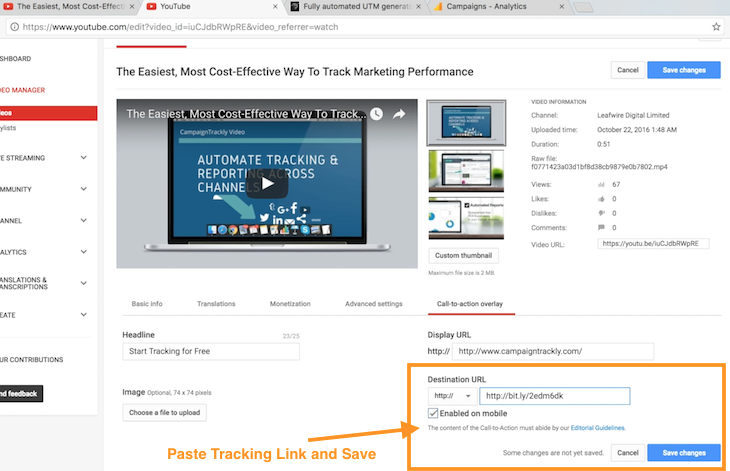Switch to the Campaigns - Analytics browser tab
This screenshot has width=730, height=471.
coord(497,7)
